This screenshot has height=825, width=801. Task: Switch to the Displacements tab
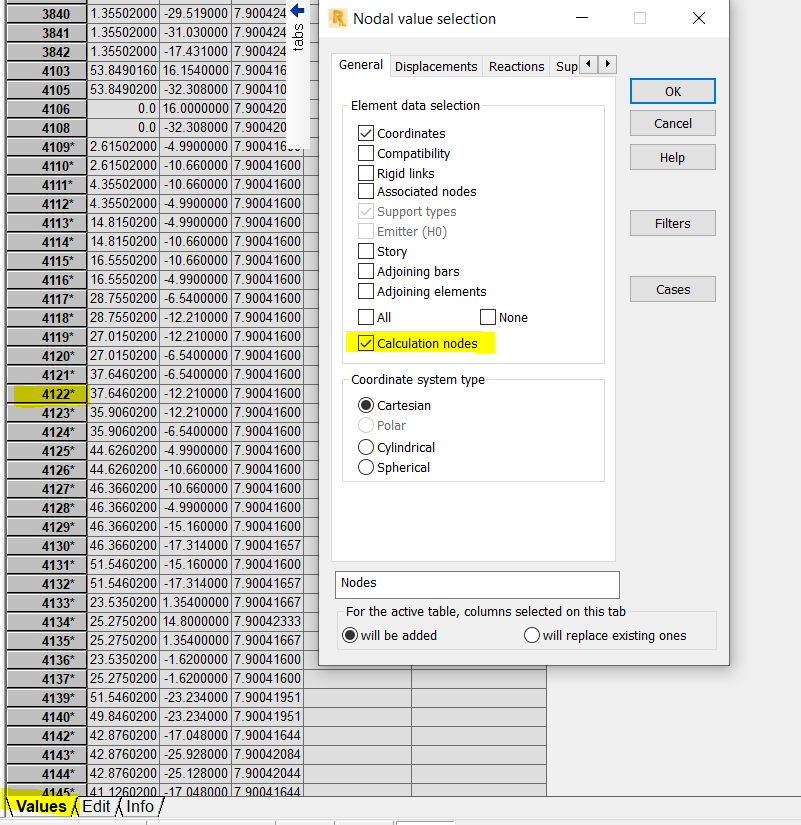click(435, 66)
